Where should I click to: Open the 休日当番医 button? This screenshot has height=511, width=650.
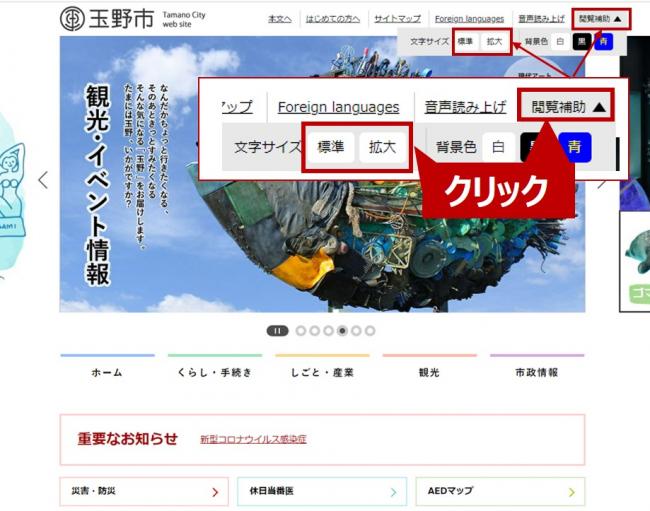pos(322,492)
